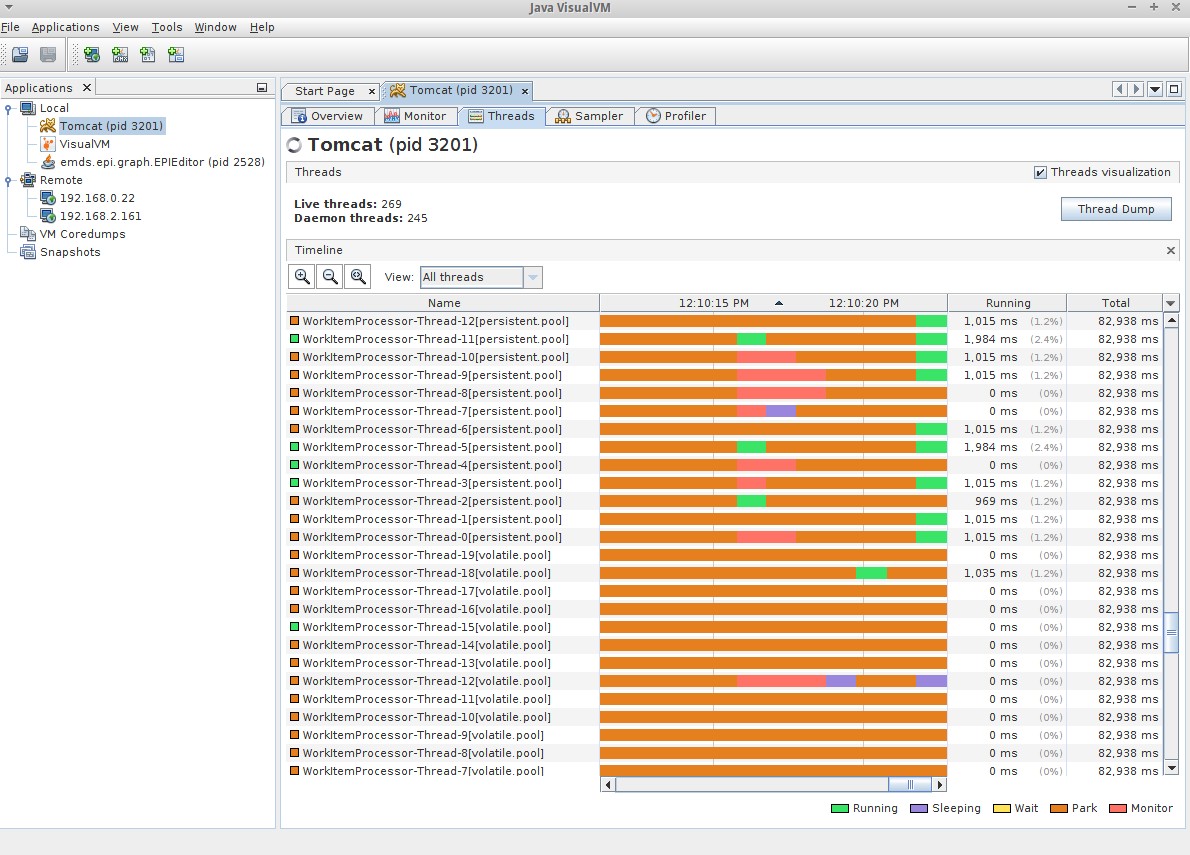Click the Add VM Coredump toolbar icon
This screenshot has width=1190, height=855.
click(x=148, y=55)
